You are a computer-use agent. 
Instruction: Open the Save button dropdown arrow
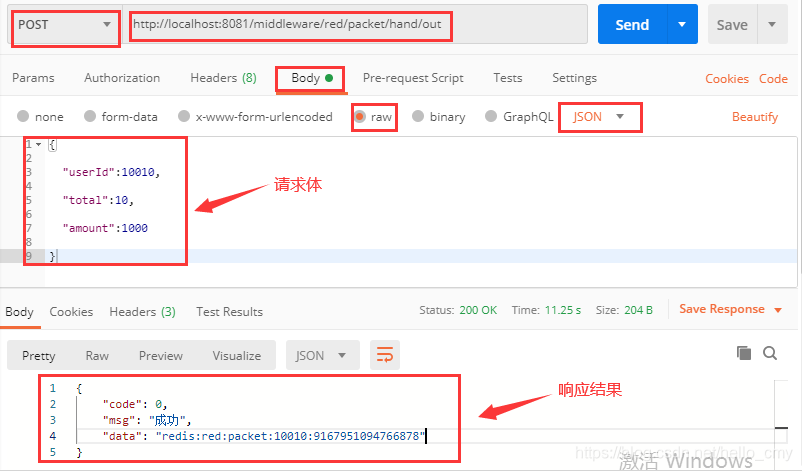click(x=772, y=24)
